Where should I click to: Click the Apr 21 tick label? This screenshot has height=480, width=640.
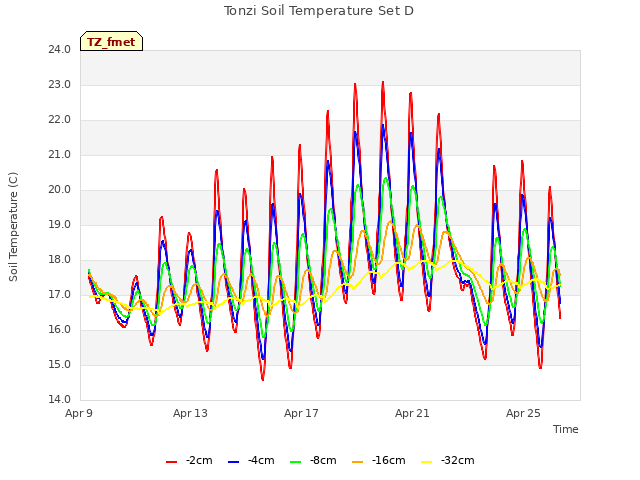click(x=412, y=413)
